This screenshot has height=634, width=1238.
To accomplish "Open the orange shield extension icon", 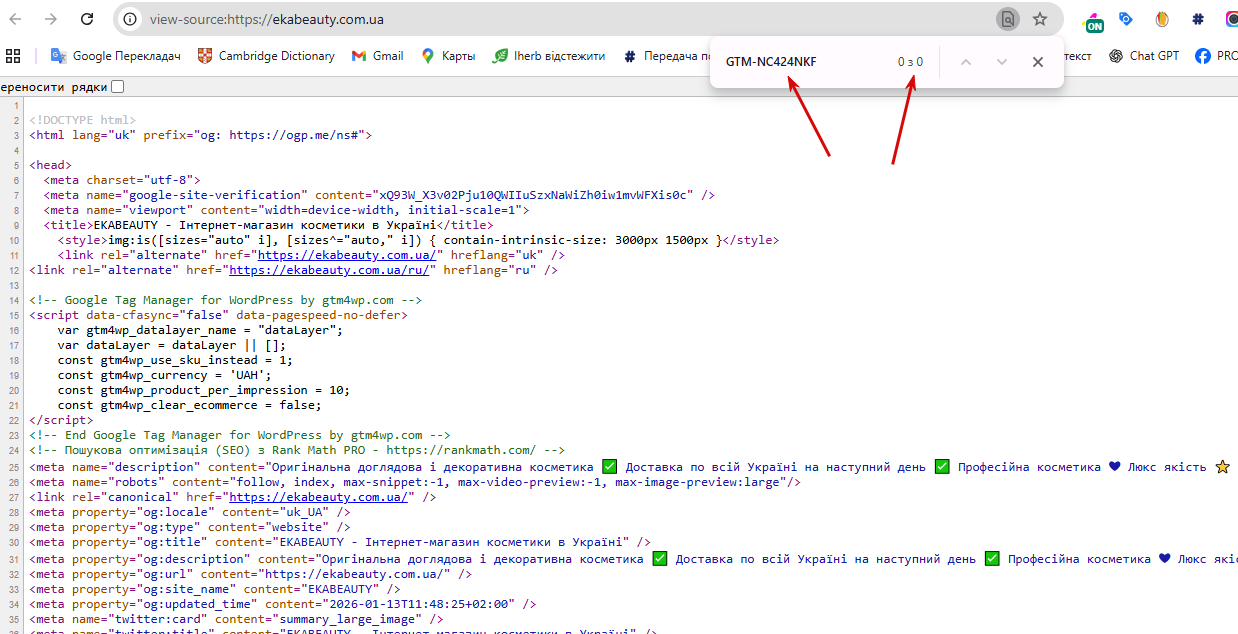I will (x=1162, y=19).
